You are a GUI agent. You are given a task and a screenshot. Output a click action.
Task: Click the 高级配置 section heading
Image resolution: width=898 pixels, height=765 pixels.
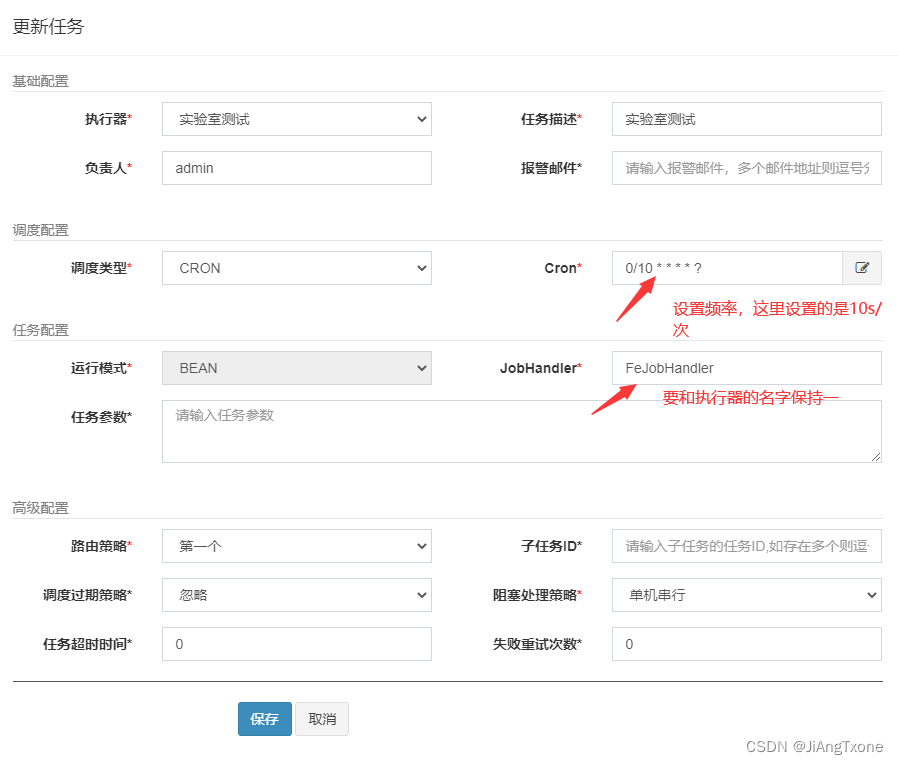pyautogui.click(x=41, y=508)
